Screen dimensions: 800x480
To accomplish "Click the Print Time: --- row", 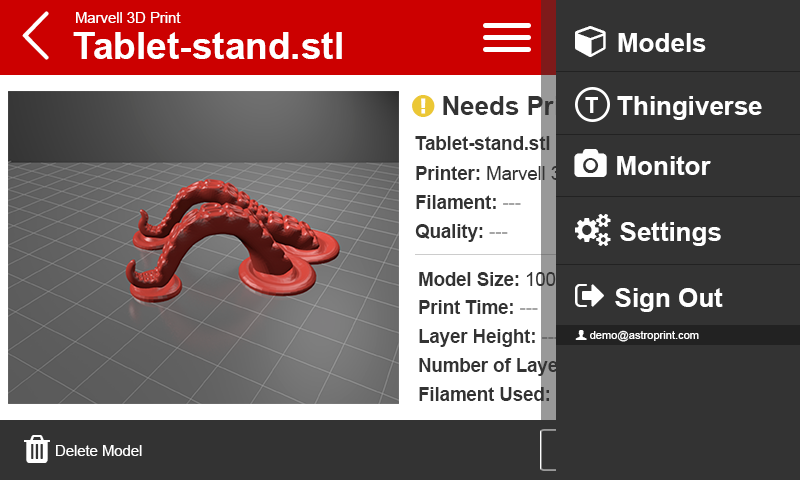I will click(x=478, y=308).
